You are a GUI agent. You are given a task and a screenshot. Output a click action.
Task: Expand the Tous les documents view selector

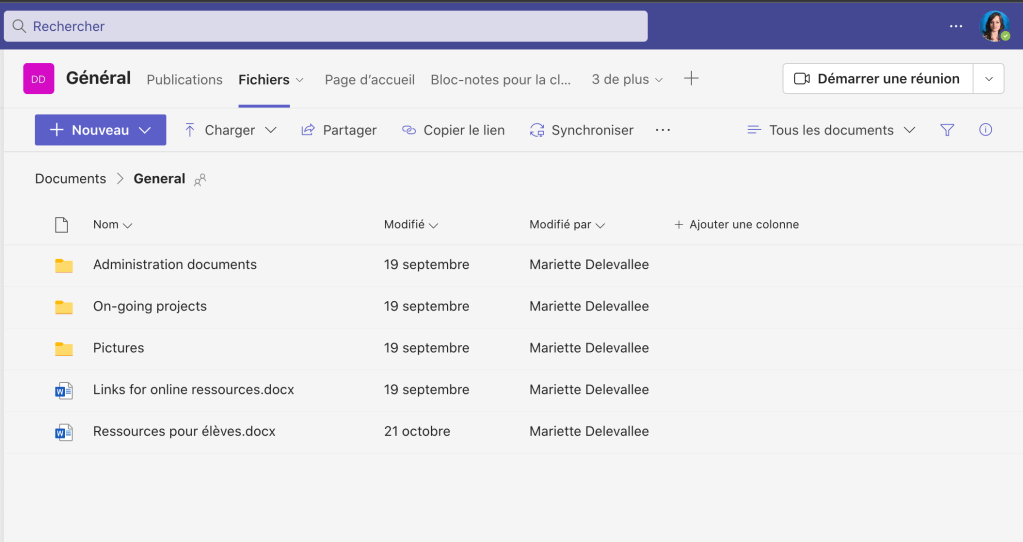[x=831, y=130]
